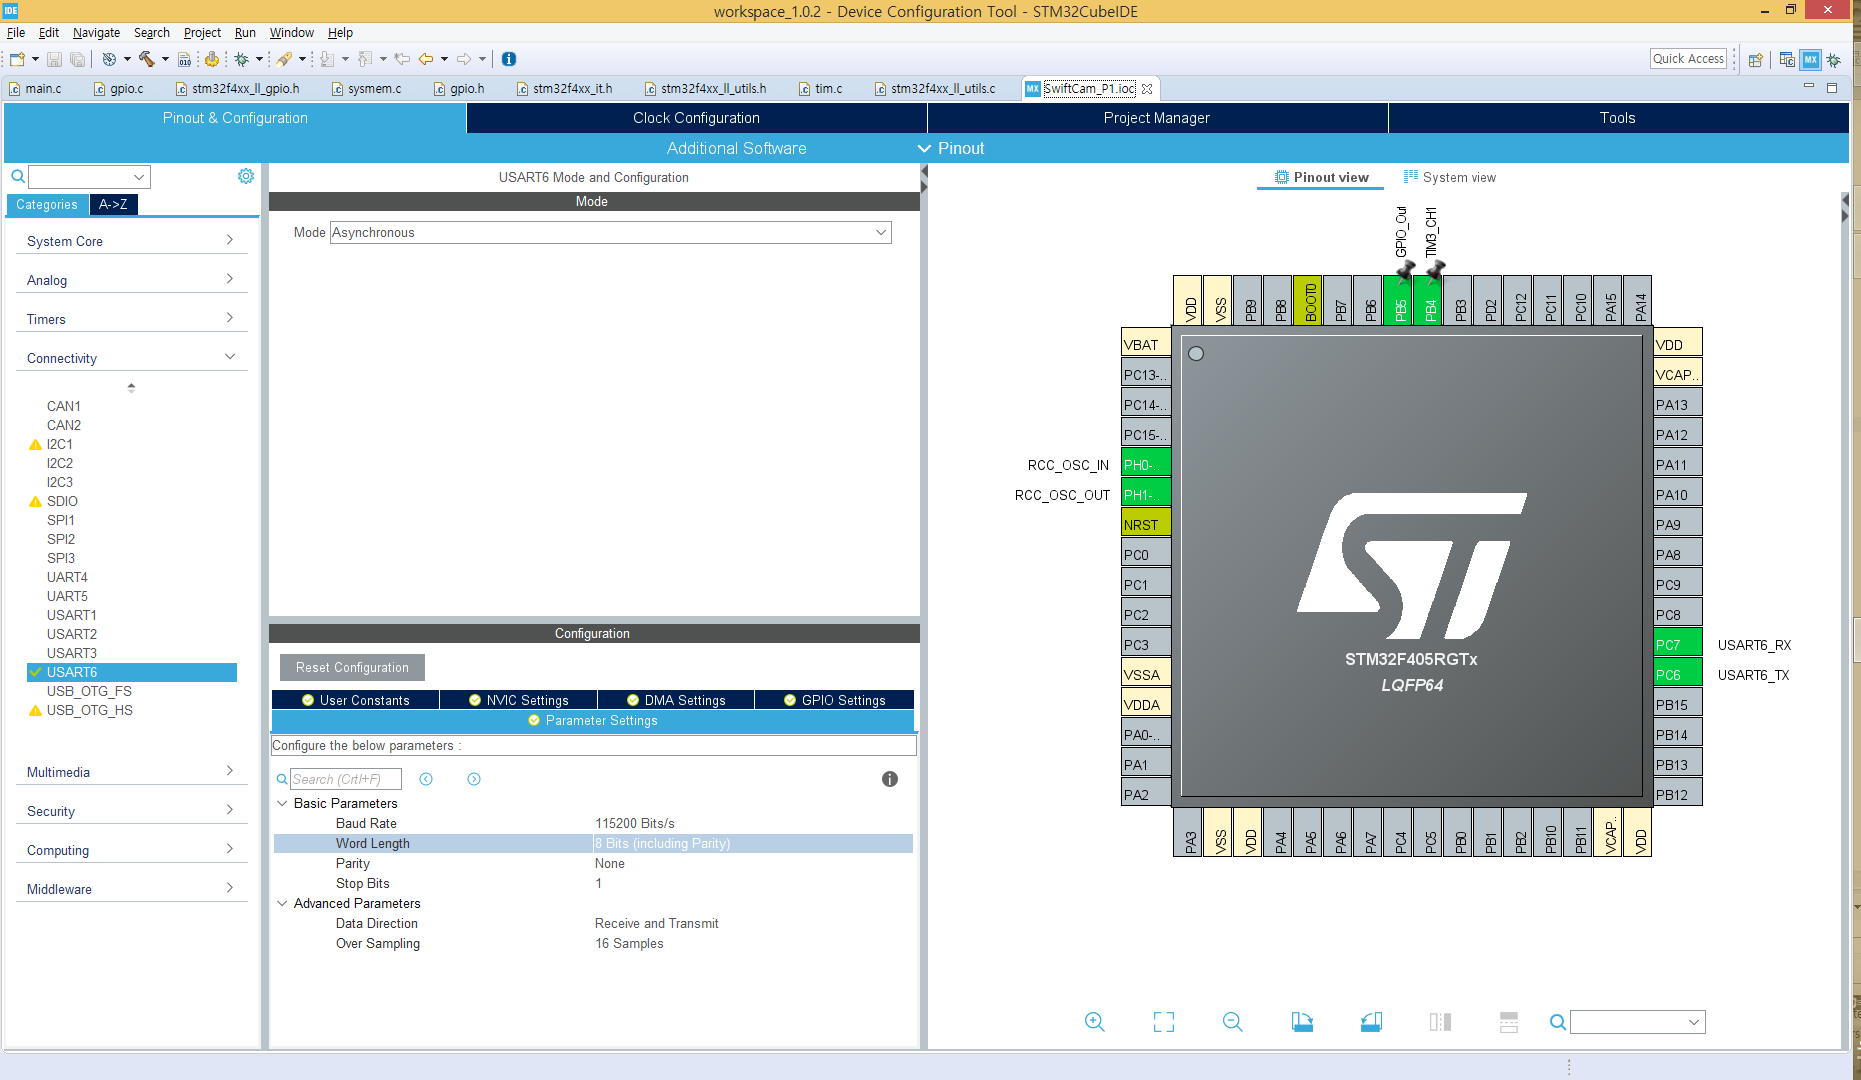Select USB_OTG_FS in the Connectivity list
The height and width of the screenshot is (1080, 1861).
tap(89, 691)
